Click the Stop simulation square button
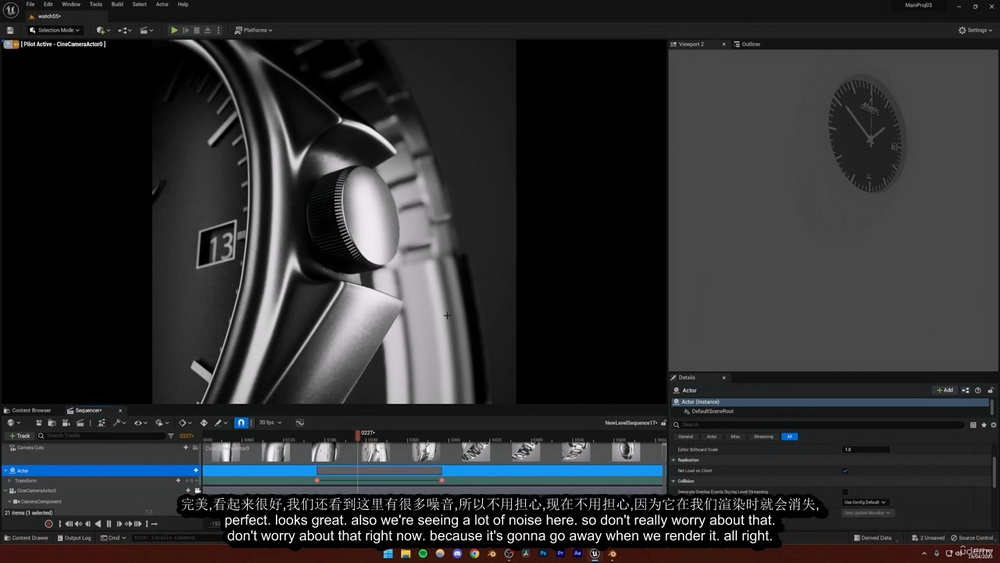 click(196, 30)
